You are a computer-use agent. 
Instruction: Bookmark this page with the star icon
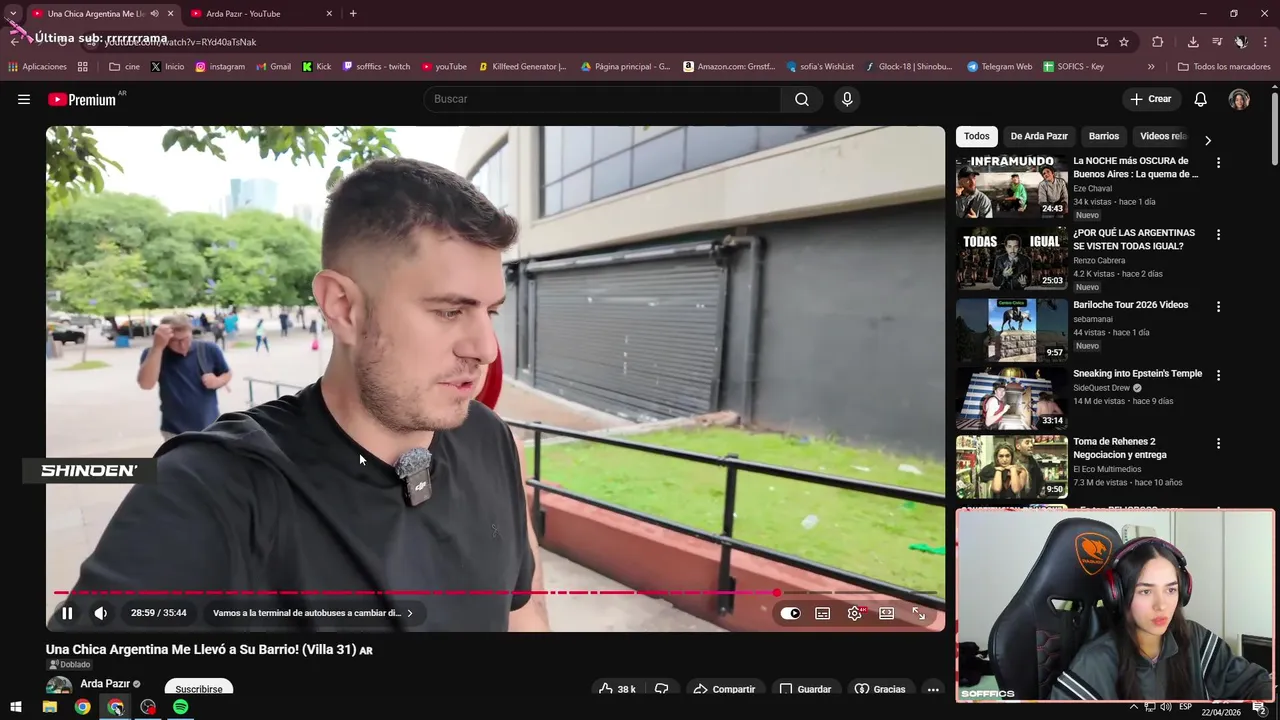(x=1124, y=42)
